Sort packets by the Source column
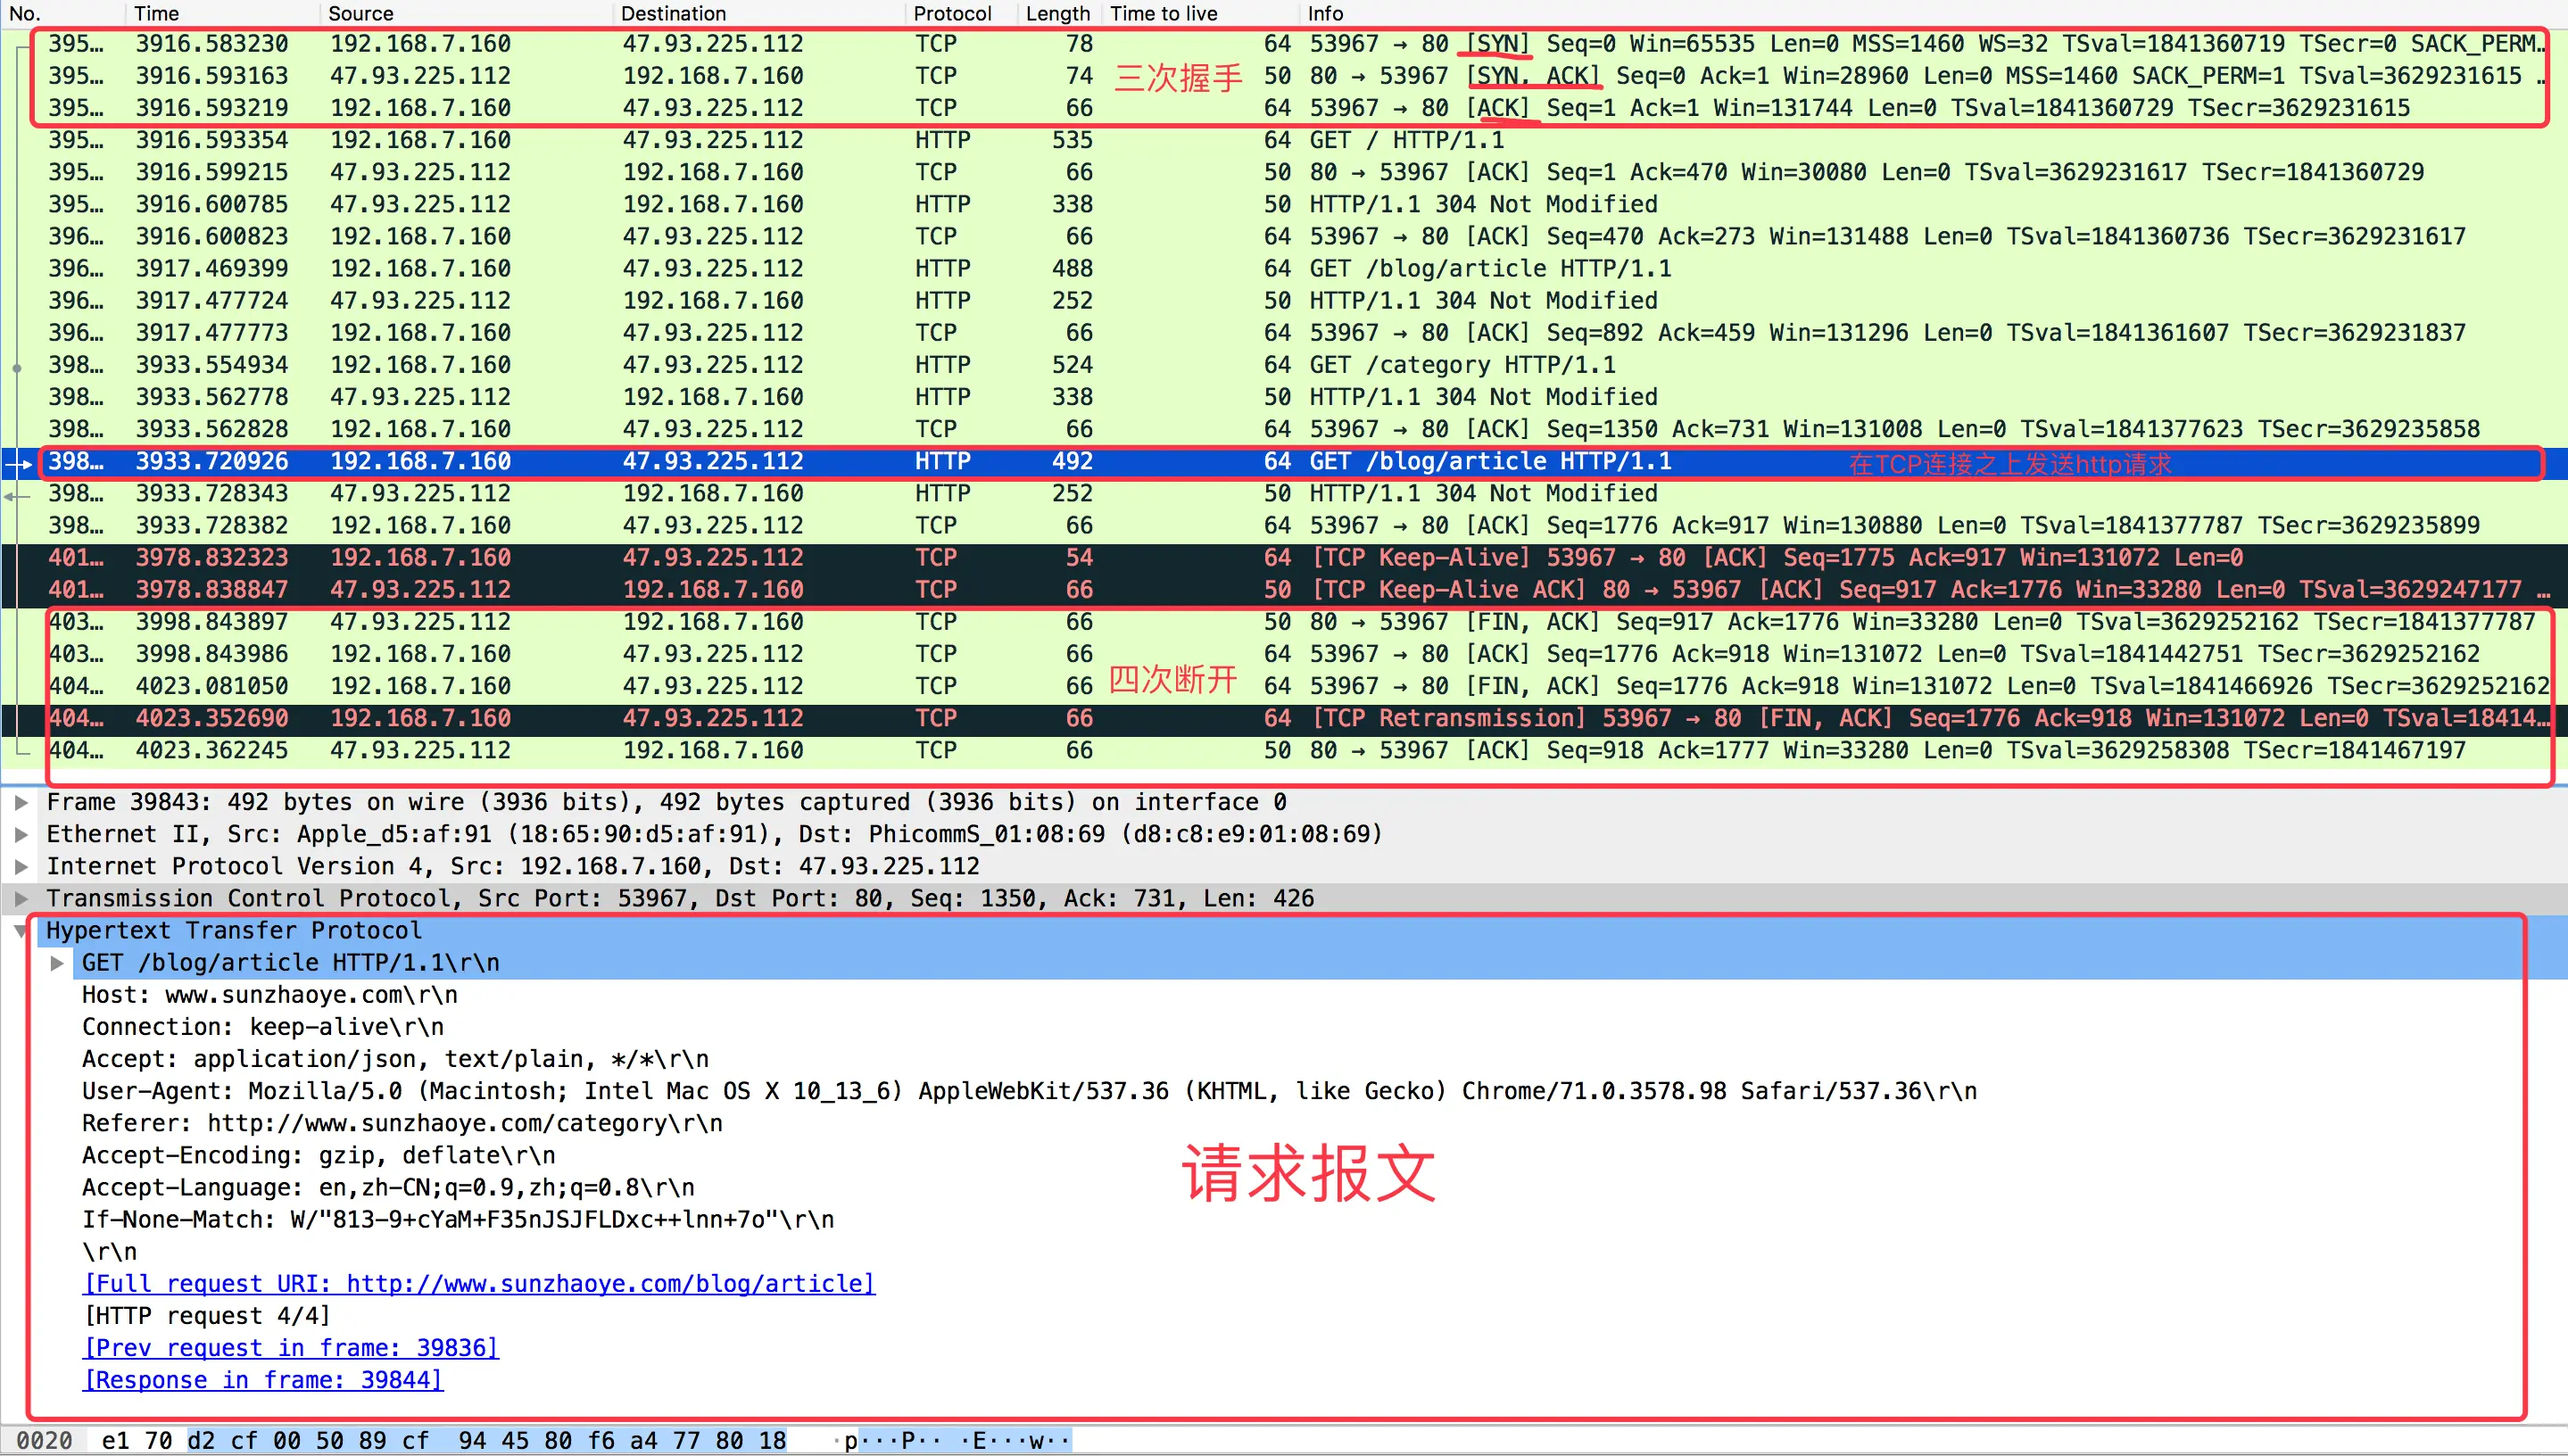This screenshot has height=1456, width=2568. pos(360,13)
